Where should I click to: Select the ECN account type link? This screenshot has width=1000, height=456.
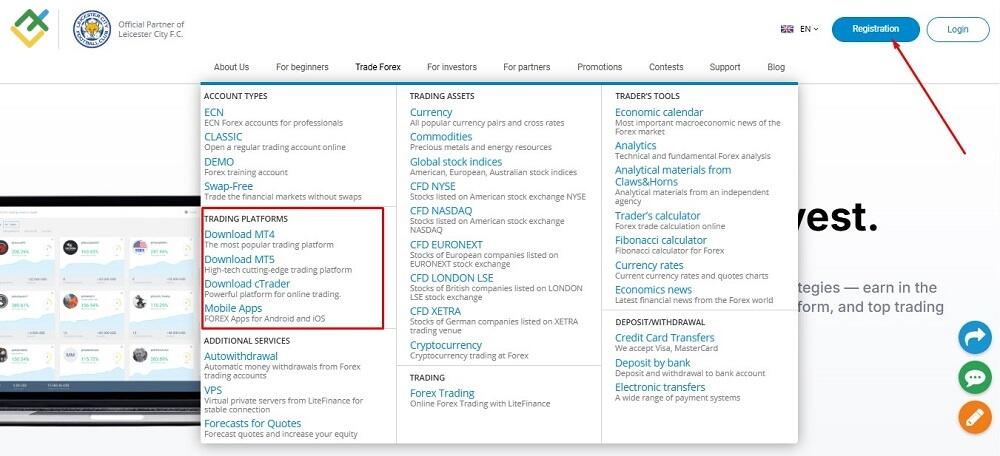(214, 112)
